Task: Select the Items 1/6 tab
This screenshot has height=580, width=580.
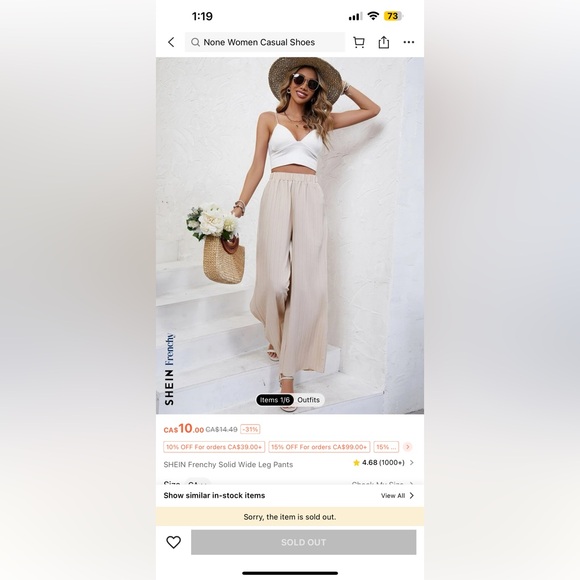Action: [275, 400]
